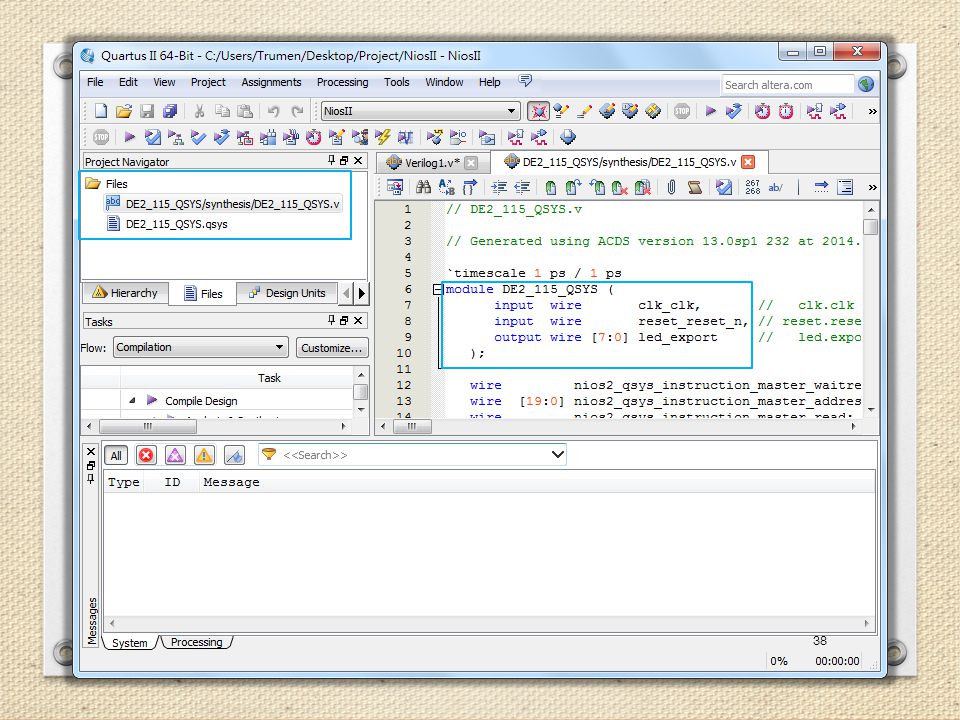960x720 pixels.
Task: Click the Tasks panel horizontal scrollbar thumb
Action: tap(148, 426)
